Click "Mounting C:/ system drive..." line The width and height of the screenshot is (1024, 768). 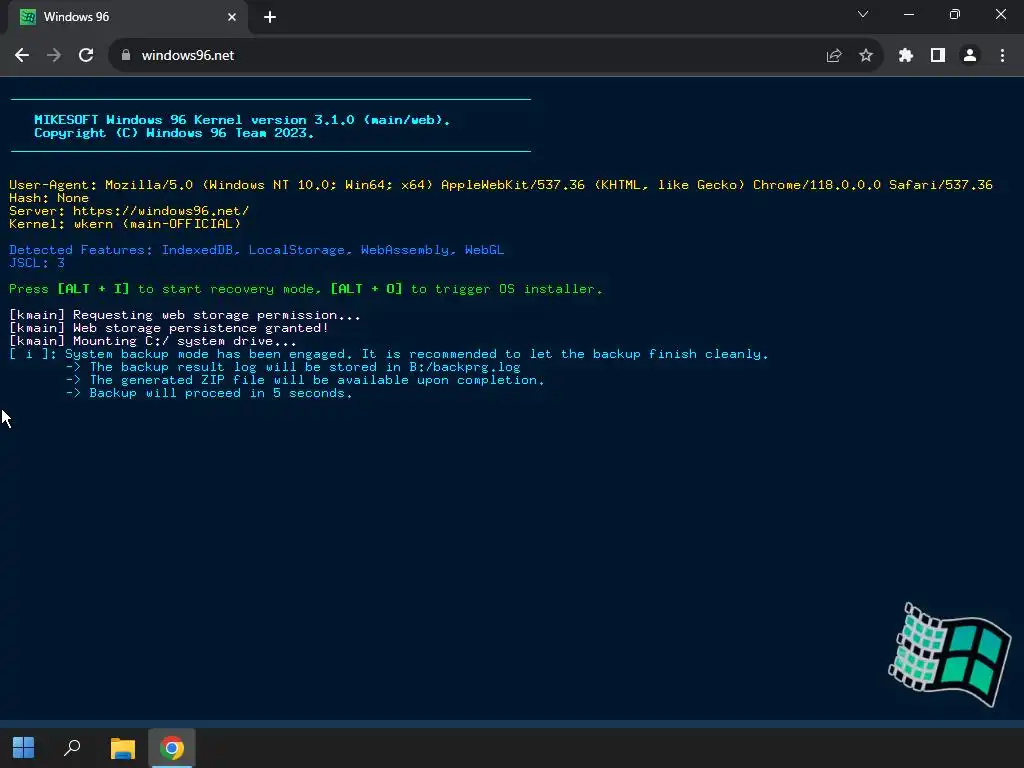tap(153, 342)
